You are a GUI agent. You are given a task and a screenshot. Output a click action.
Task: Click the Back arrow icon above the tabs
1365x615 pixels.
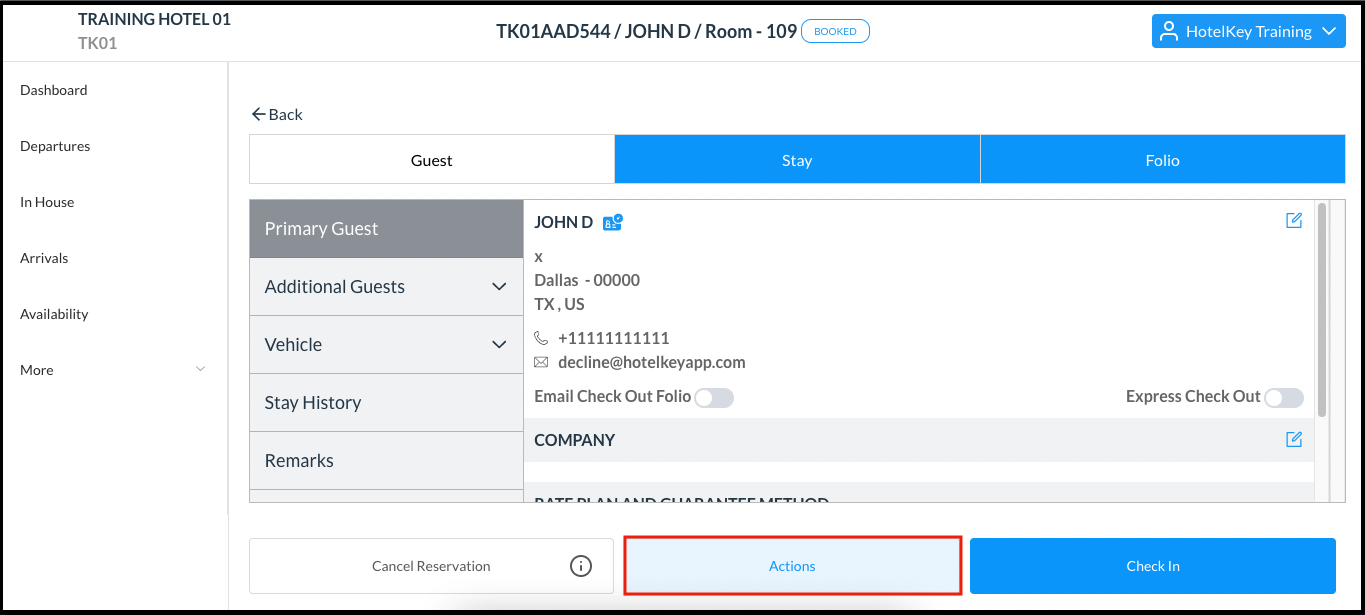(258, 113)
